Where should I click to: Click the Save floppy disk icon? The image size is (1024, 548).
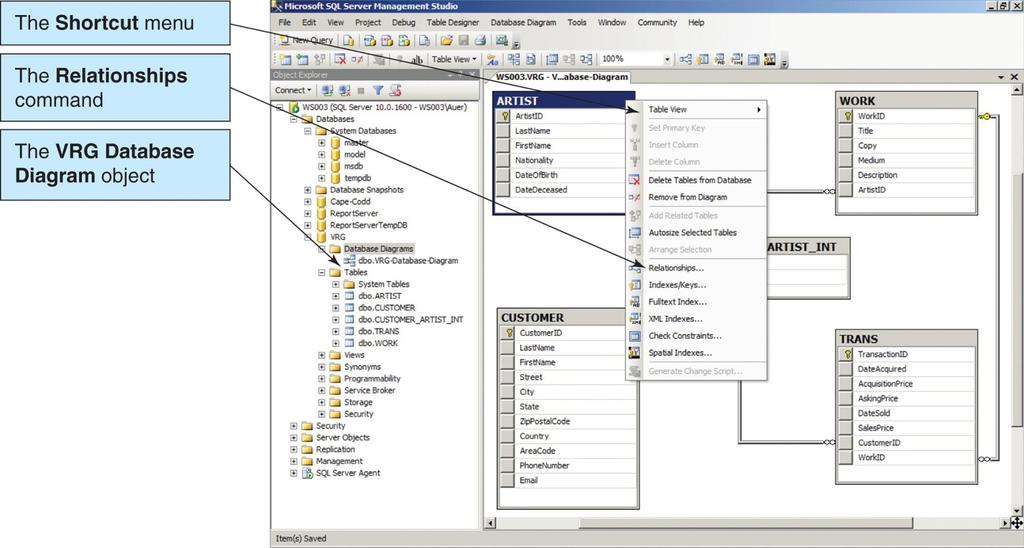coord(463,40)
